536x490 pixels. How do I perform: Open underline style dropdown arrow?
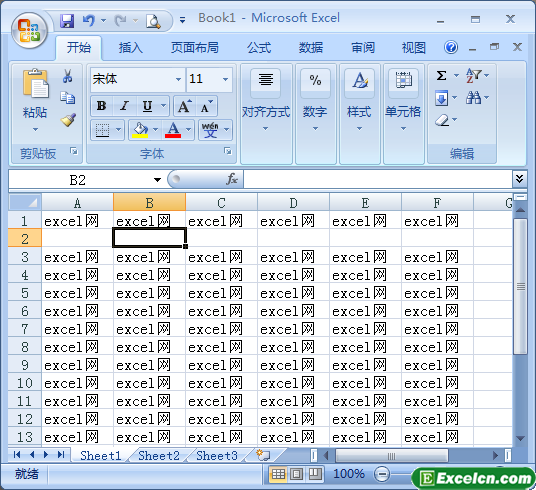point(163,106)
